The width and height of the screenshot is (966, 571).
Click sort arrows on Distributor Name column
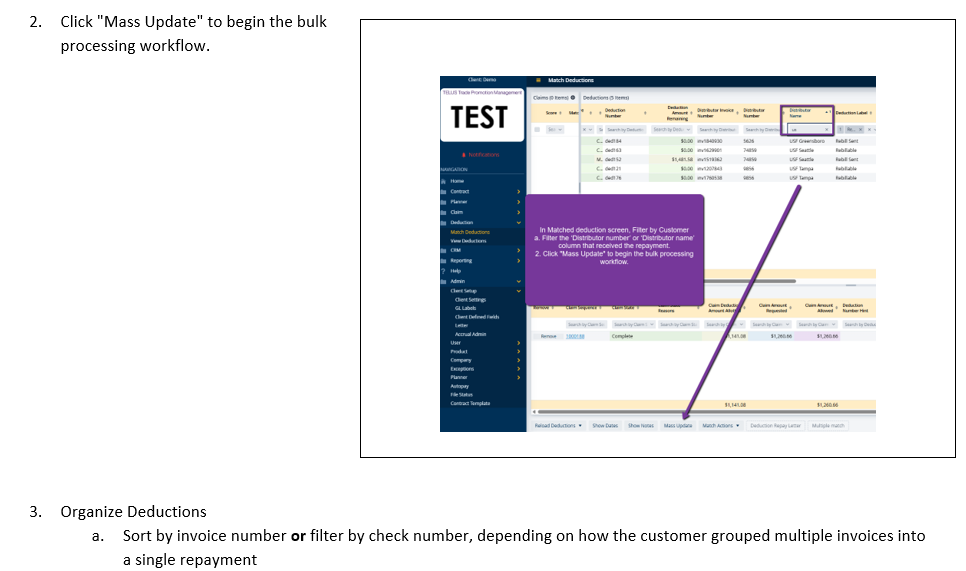828,112
